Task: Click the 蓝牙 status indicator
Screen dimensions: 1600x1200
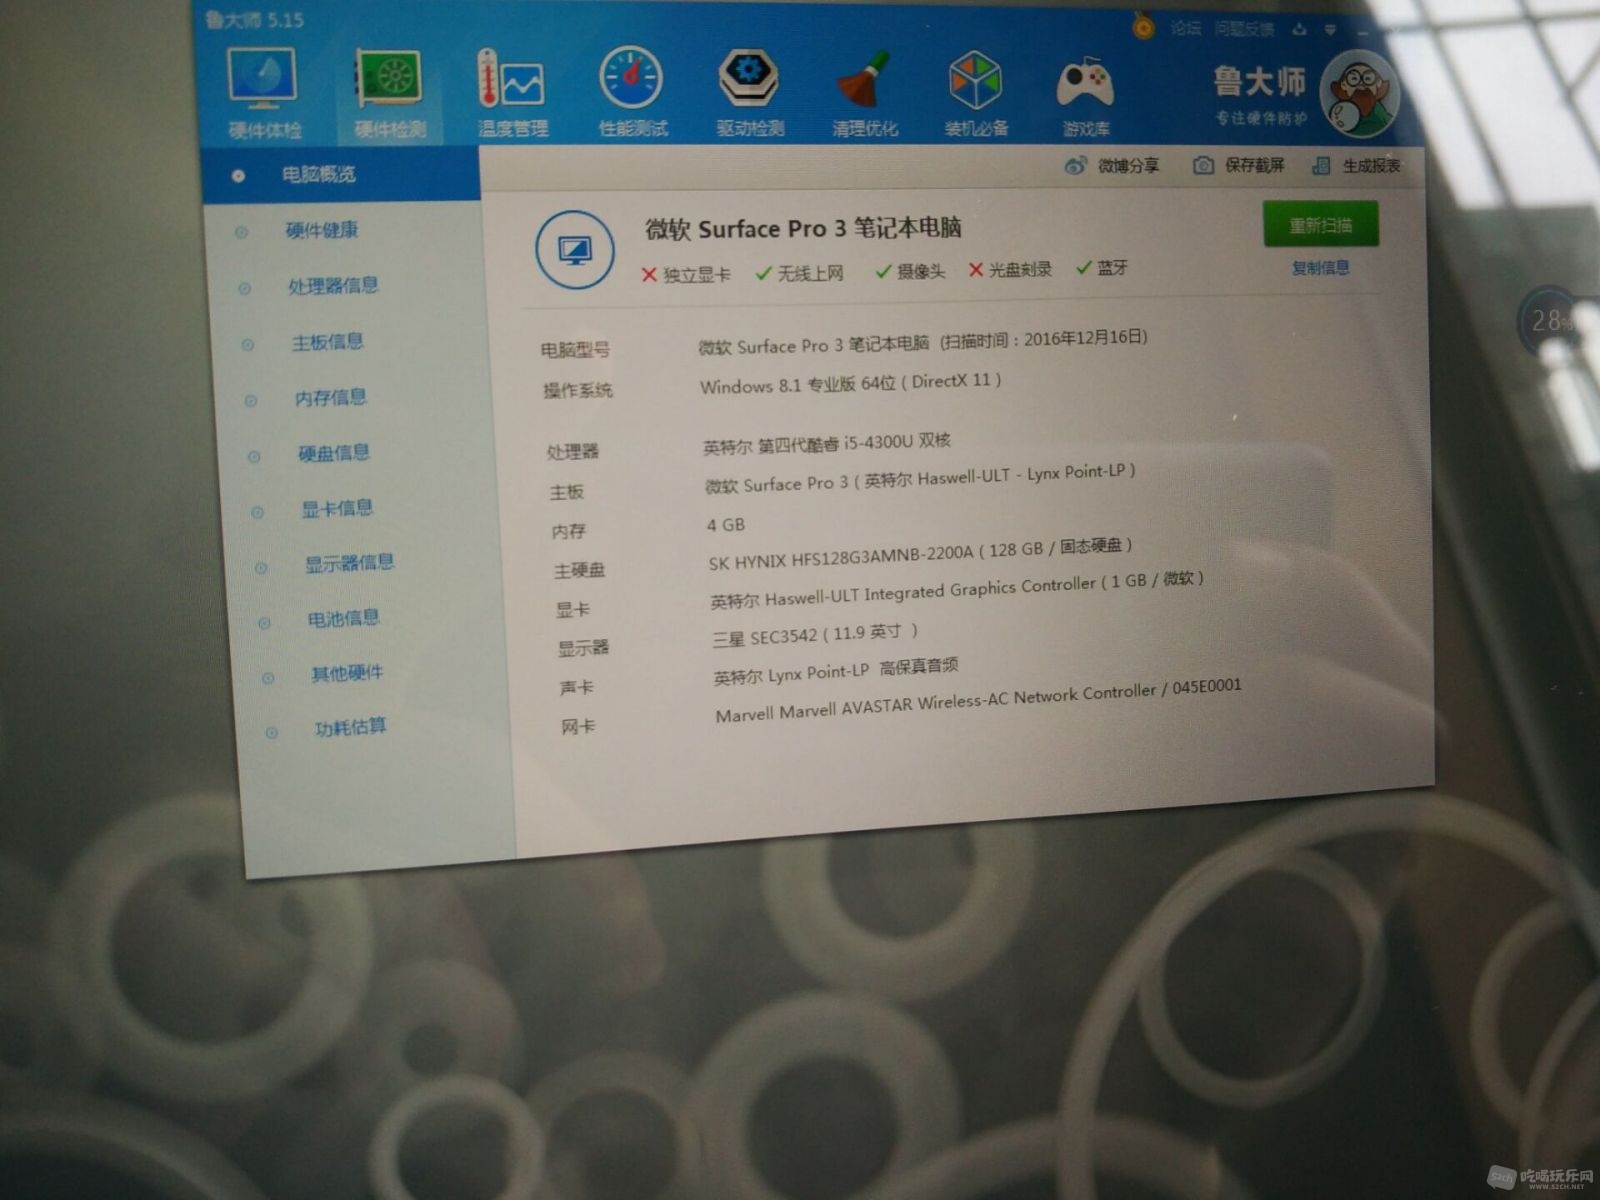Action: click(1102, 267)
